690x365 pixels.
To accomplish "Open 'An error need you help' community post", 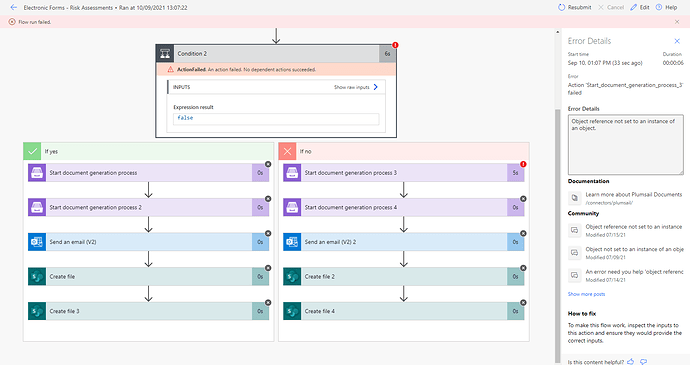I will [x=634, y=272].
